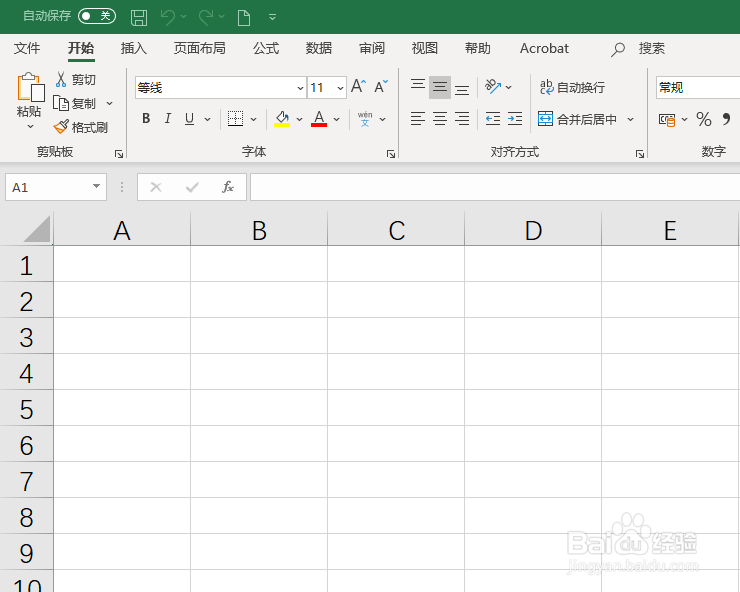This screenshot has width=740, height=592.
Task: Click the Save disk icon
Action: coord(139,17)
